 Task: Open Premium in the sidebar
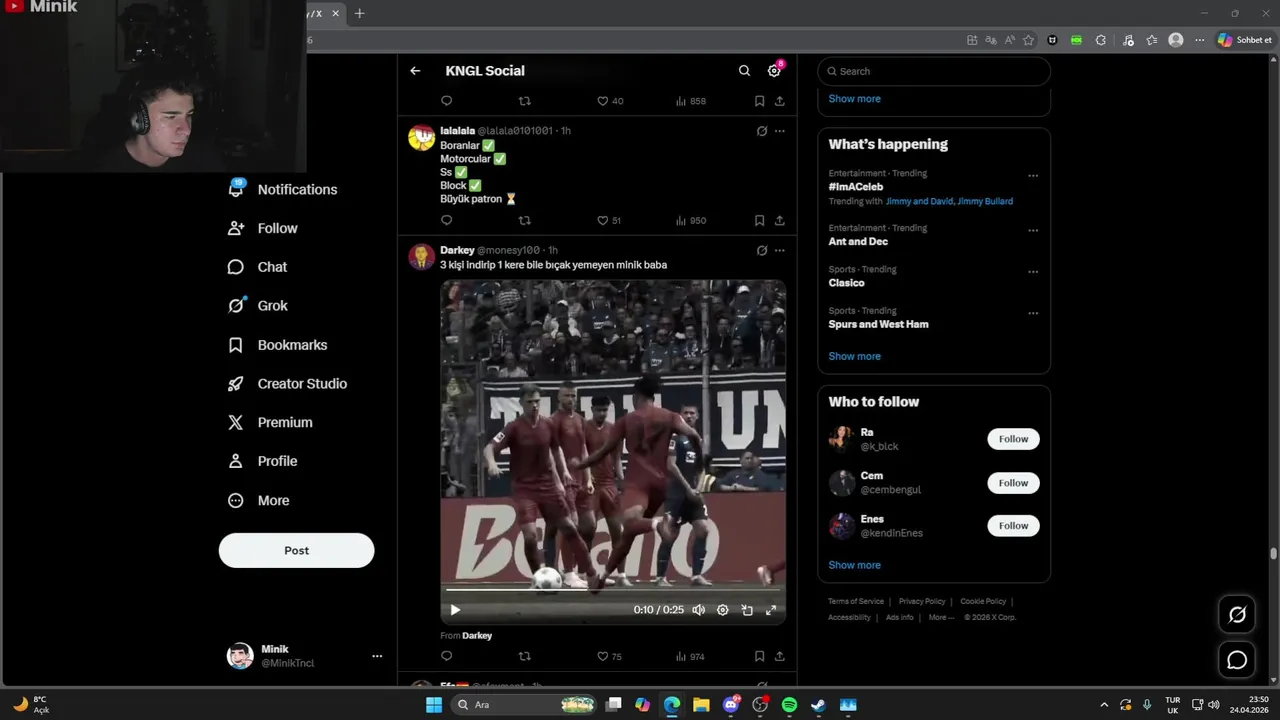tap(270, 422)
